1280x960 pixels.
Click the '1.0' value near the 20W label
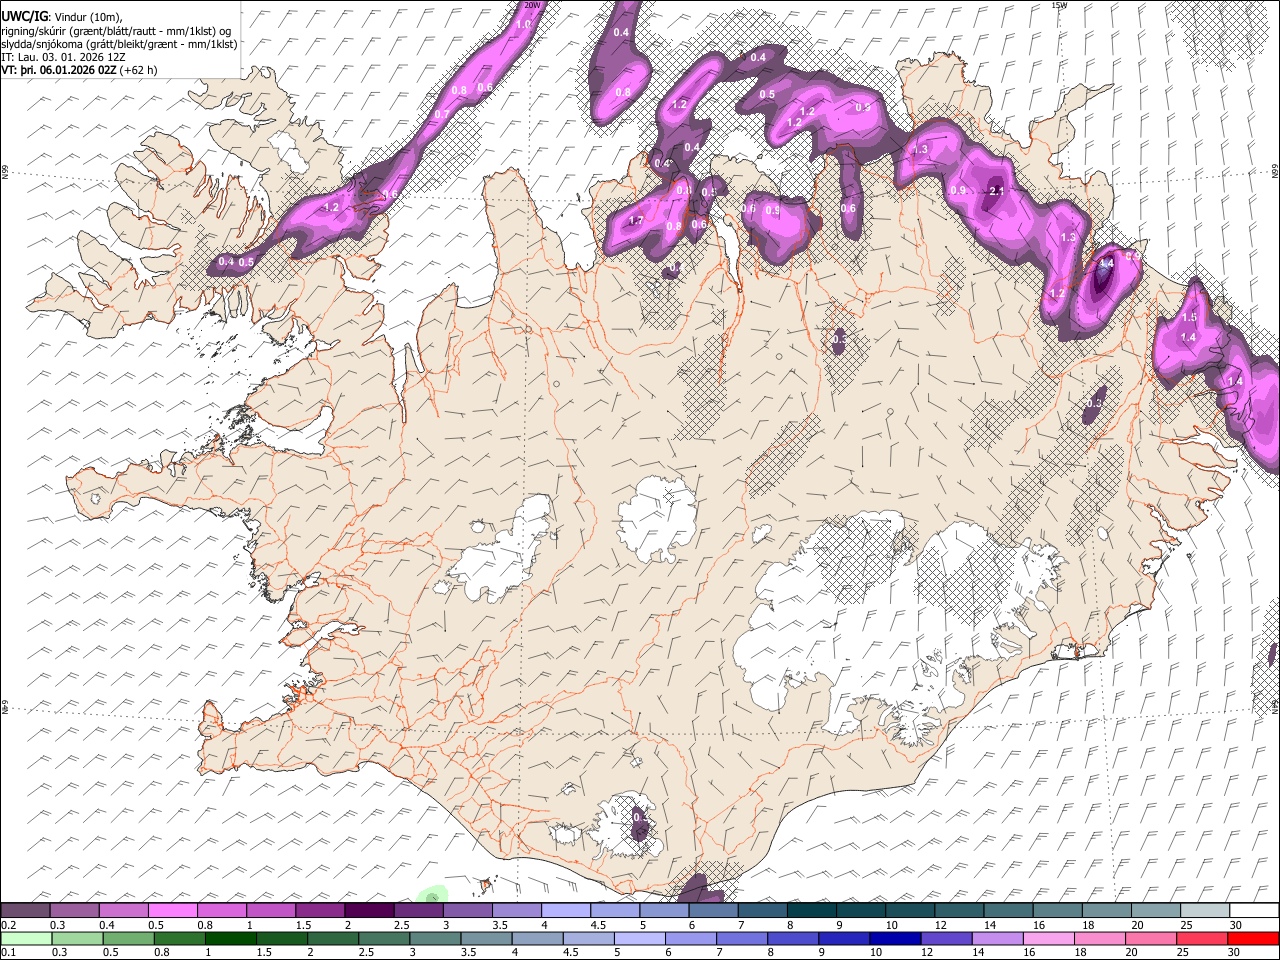[523, 24]
